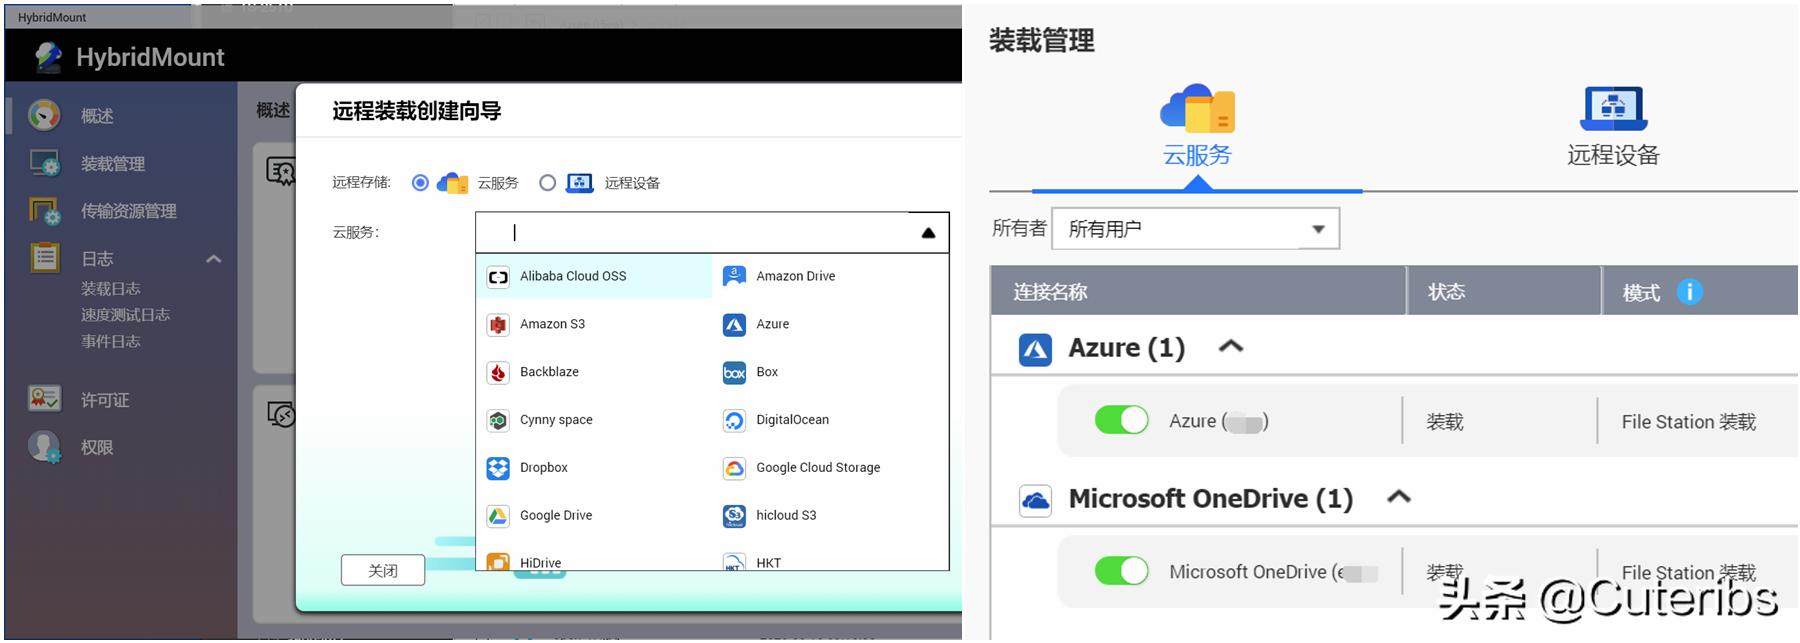This screenshot has width=1800, height=643.
Task: Select the 远程设备 radio button
Action: 547,183
